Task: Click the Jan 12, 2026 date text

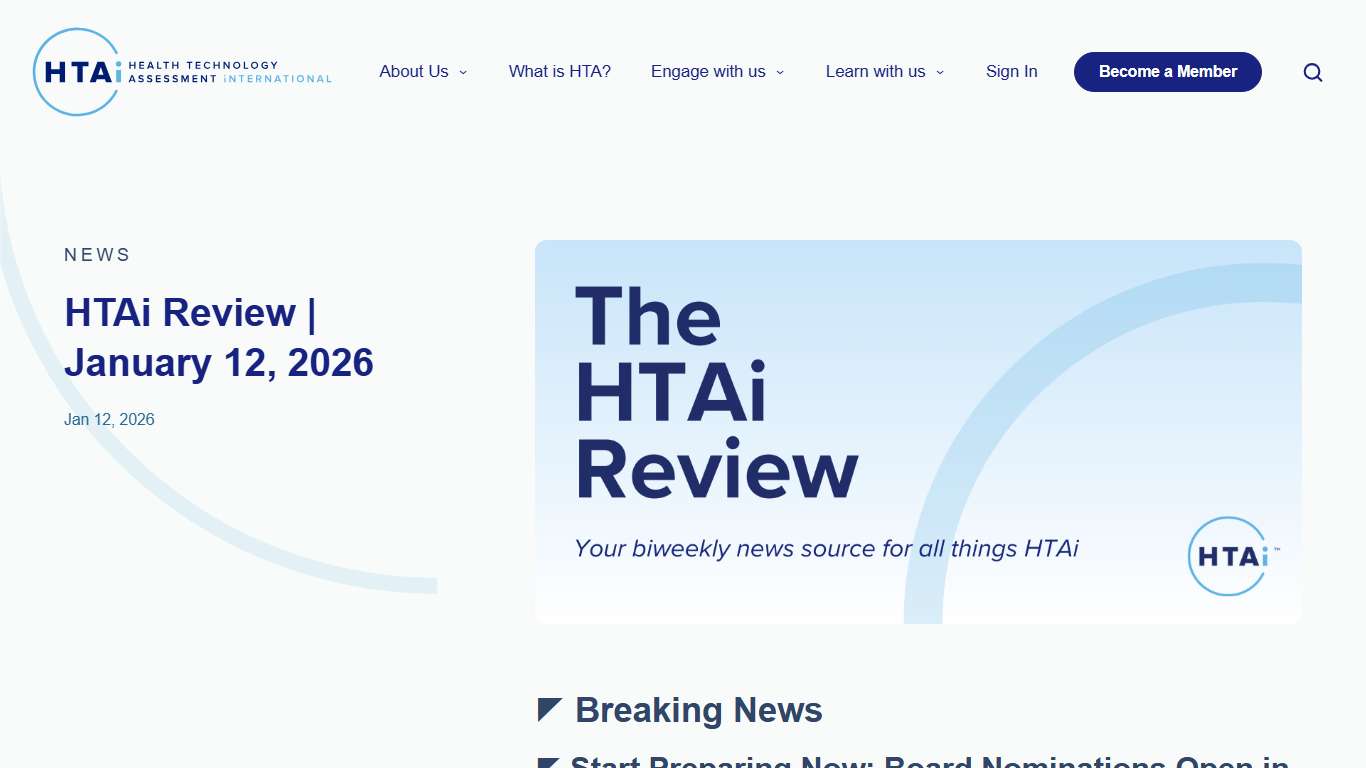Action: [109, 419]
